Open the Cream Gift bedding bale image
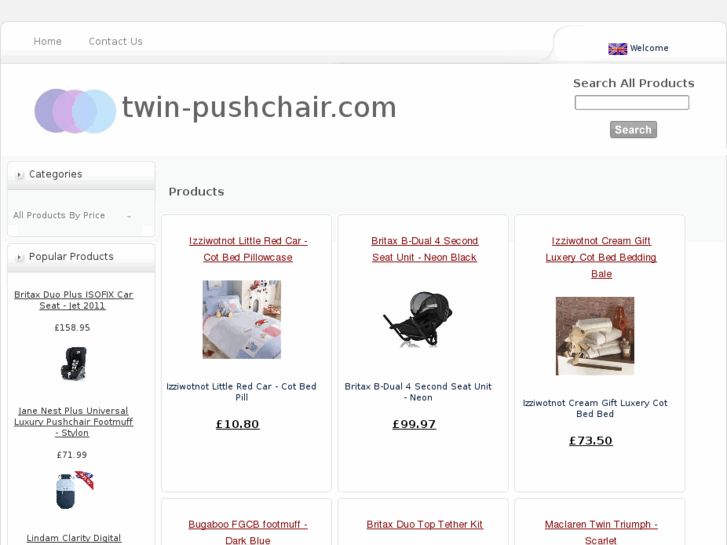The height and width of the screenshot is (545, 727). (x=595, y=336)
